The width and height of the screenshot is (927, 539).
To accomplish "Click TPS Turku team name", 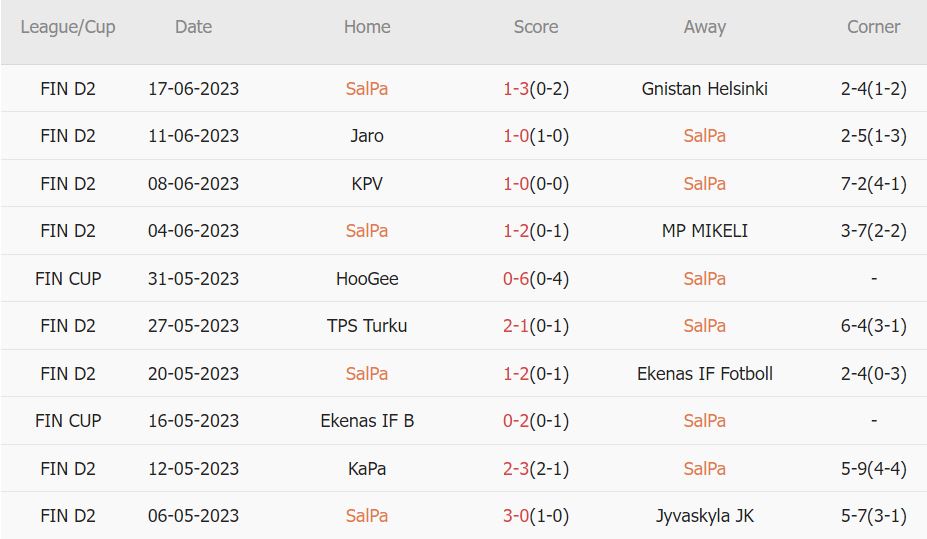I will pos(367,326).
